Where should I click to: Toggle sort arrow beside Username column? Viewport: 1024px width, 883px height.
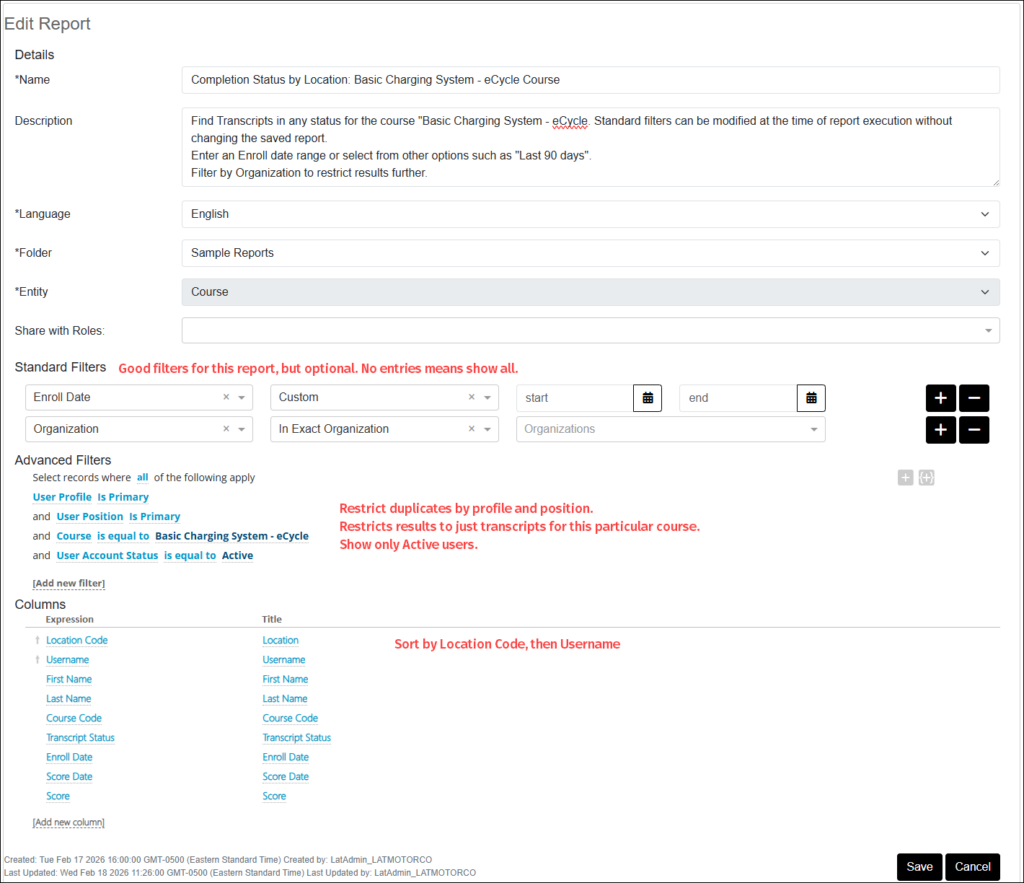coord(38,660)
